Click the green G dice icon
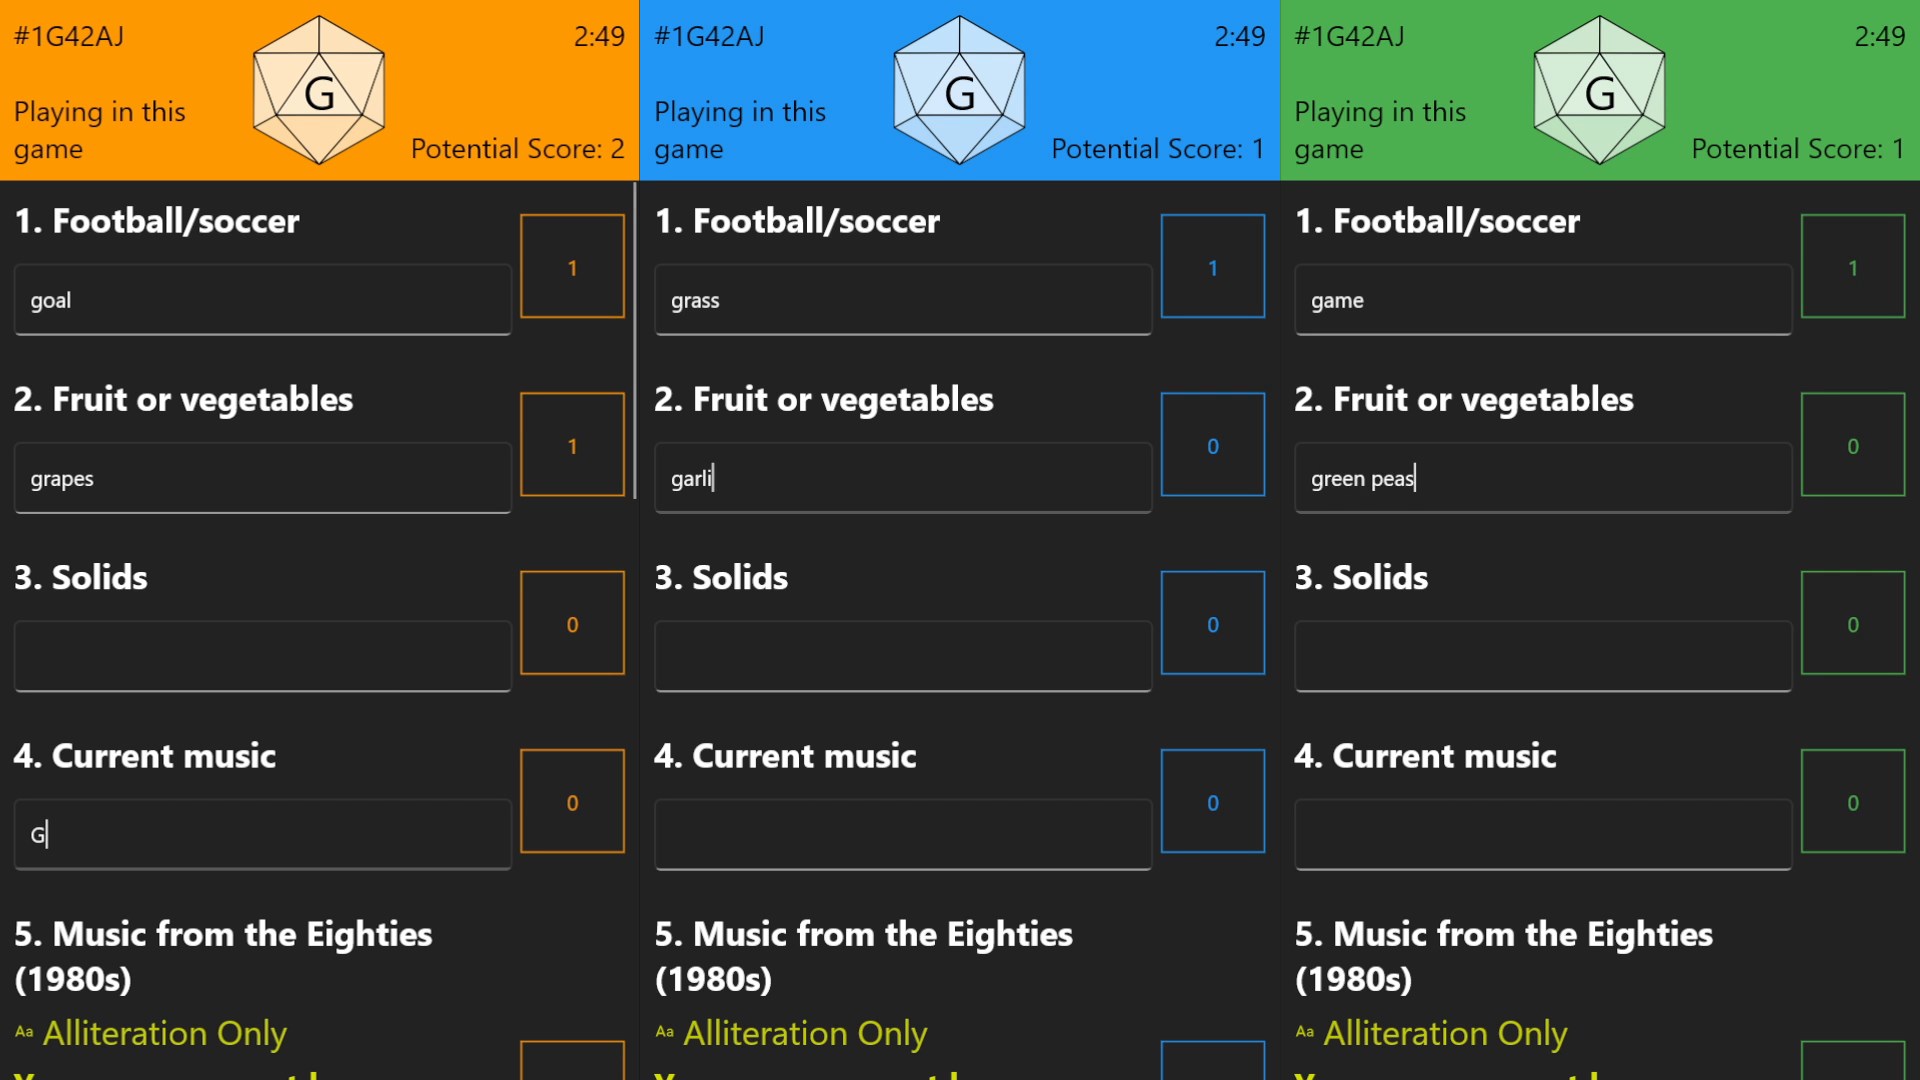Image resolution: width=1920 pixels, height=1080 pixels. pyautogui.click(x=1599, y=90)
